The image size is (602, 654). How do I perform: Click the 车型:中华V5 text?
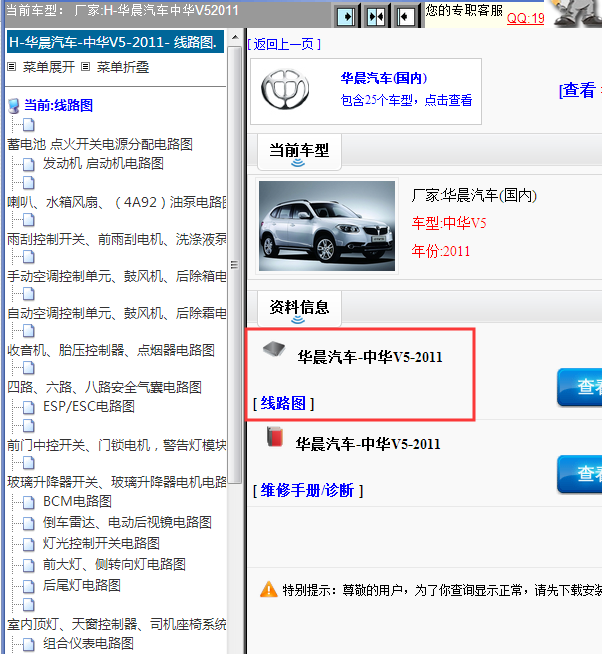point(449,223)
